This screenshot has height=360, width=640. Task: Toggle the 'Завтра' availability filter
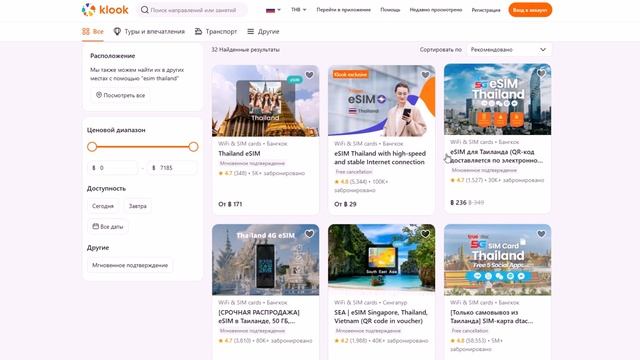(138, 206)
